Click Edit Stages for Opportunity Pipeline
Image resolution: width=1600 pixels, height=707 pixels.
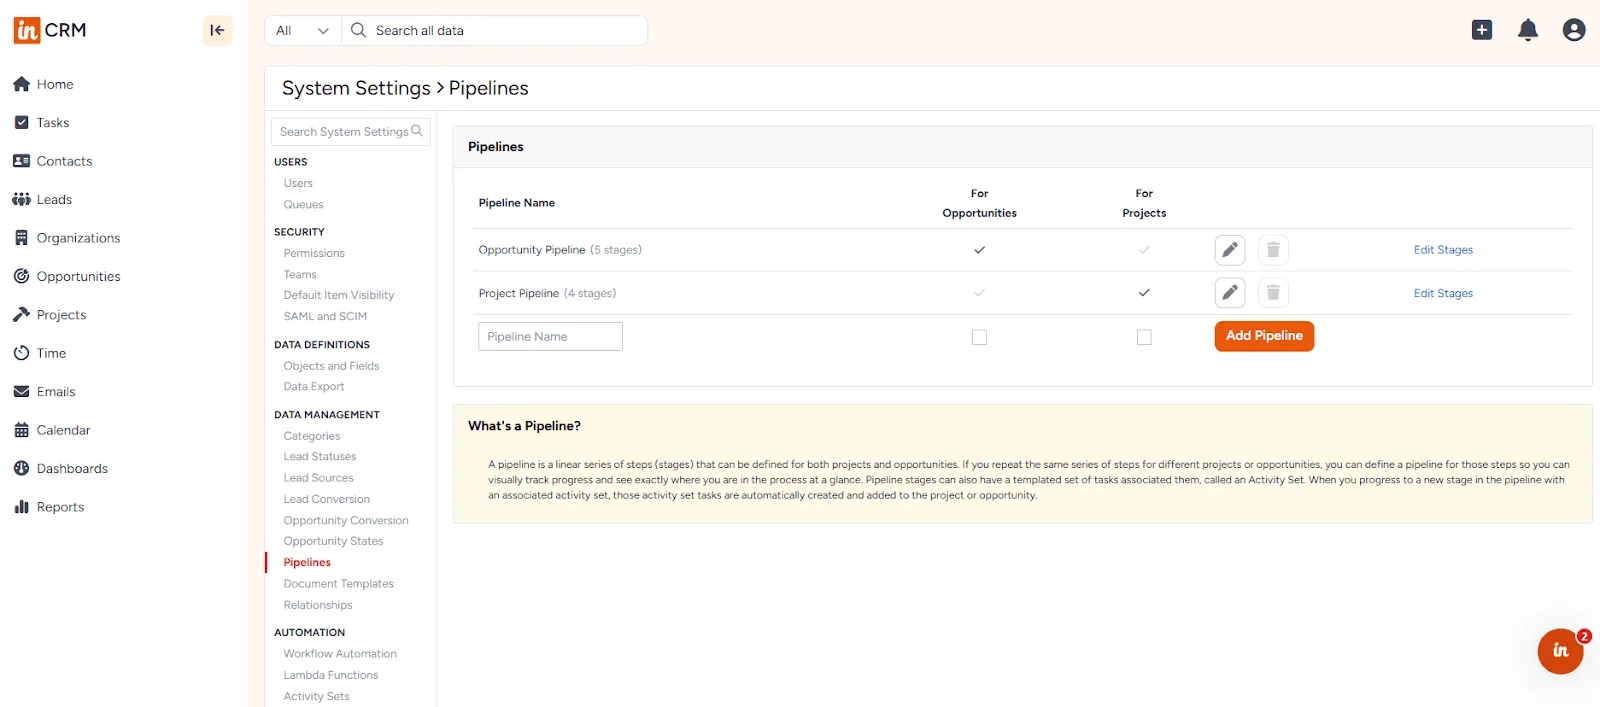1443,250
